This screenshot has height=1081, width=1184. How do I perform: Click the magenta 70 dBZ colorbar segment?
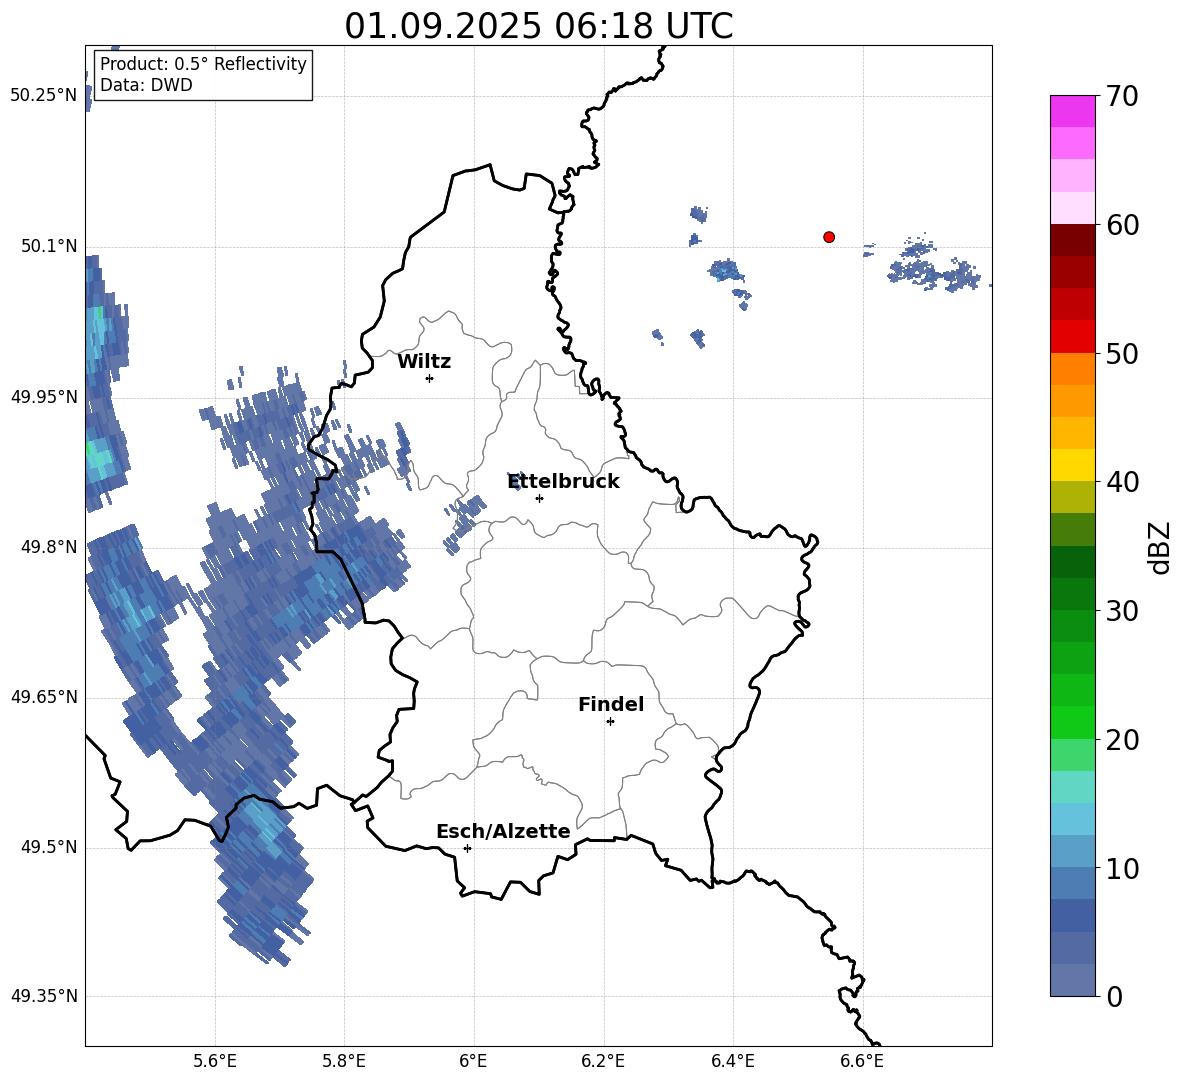pos(1072,111)
